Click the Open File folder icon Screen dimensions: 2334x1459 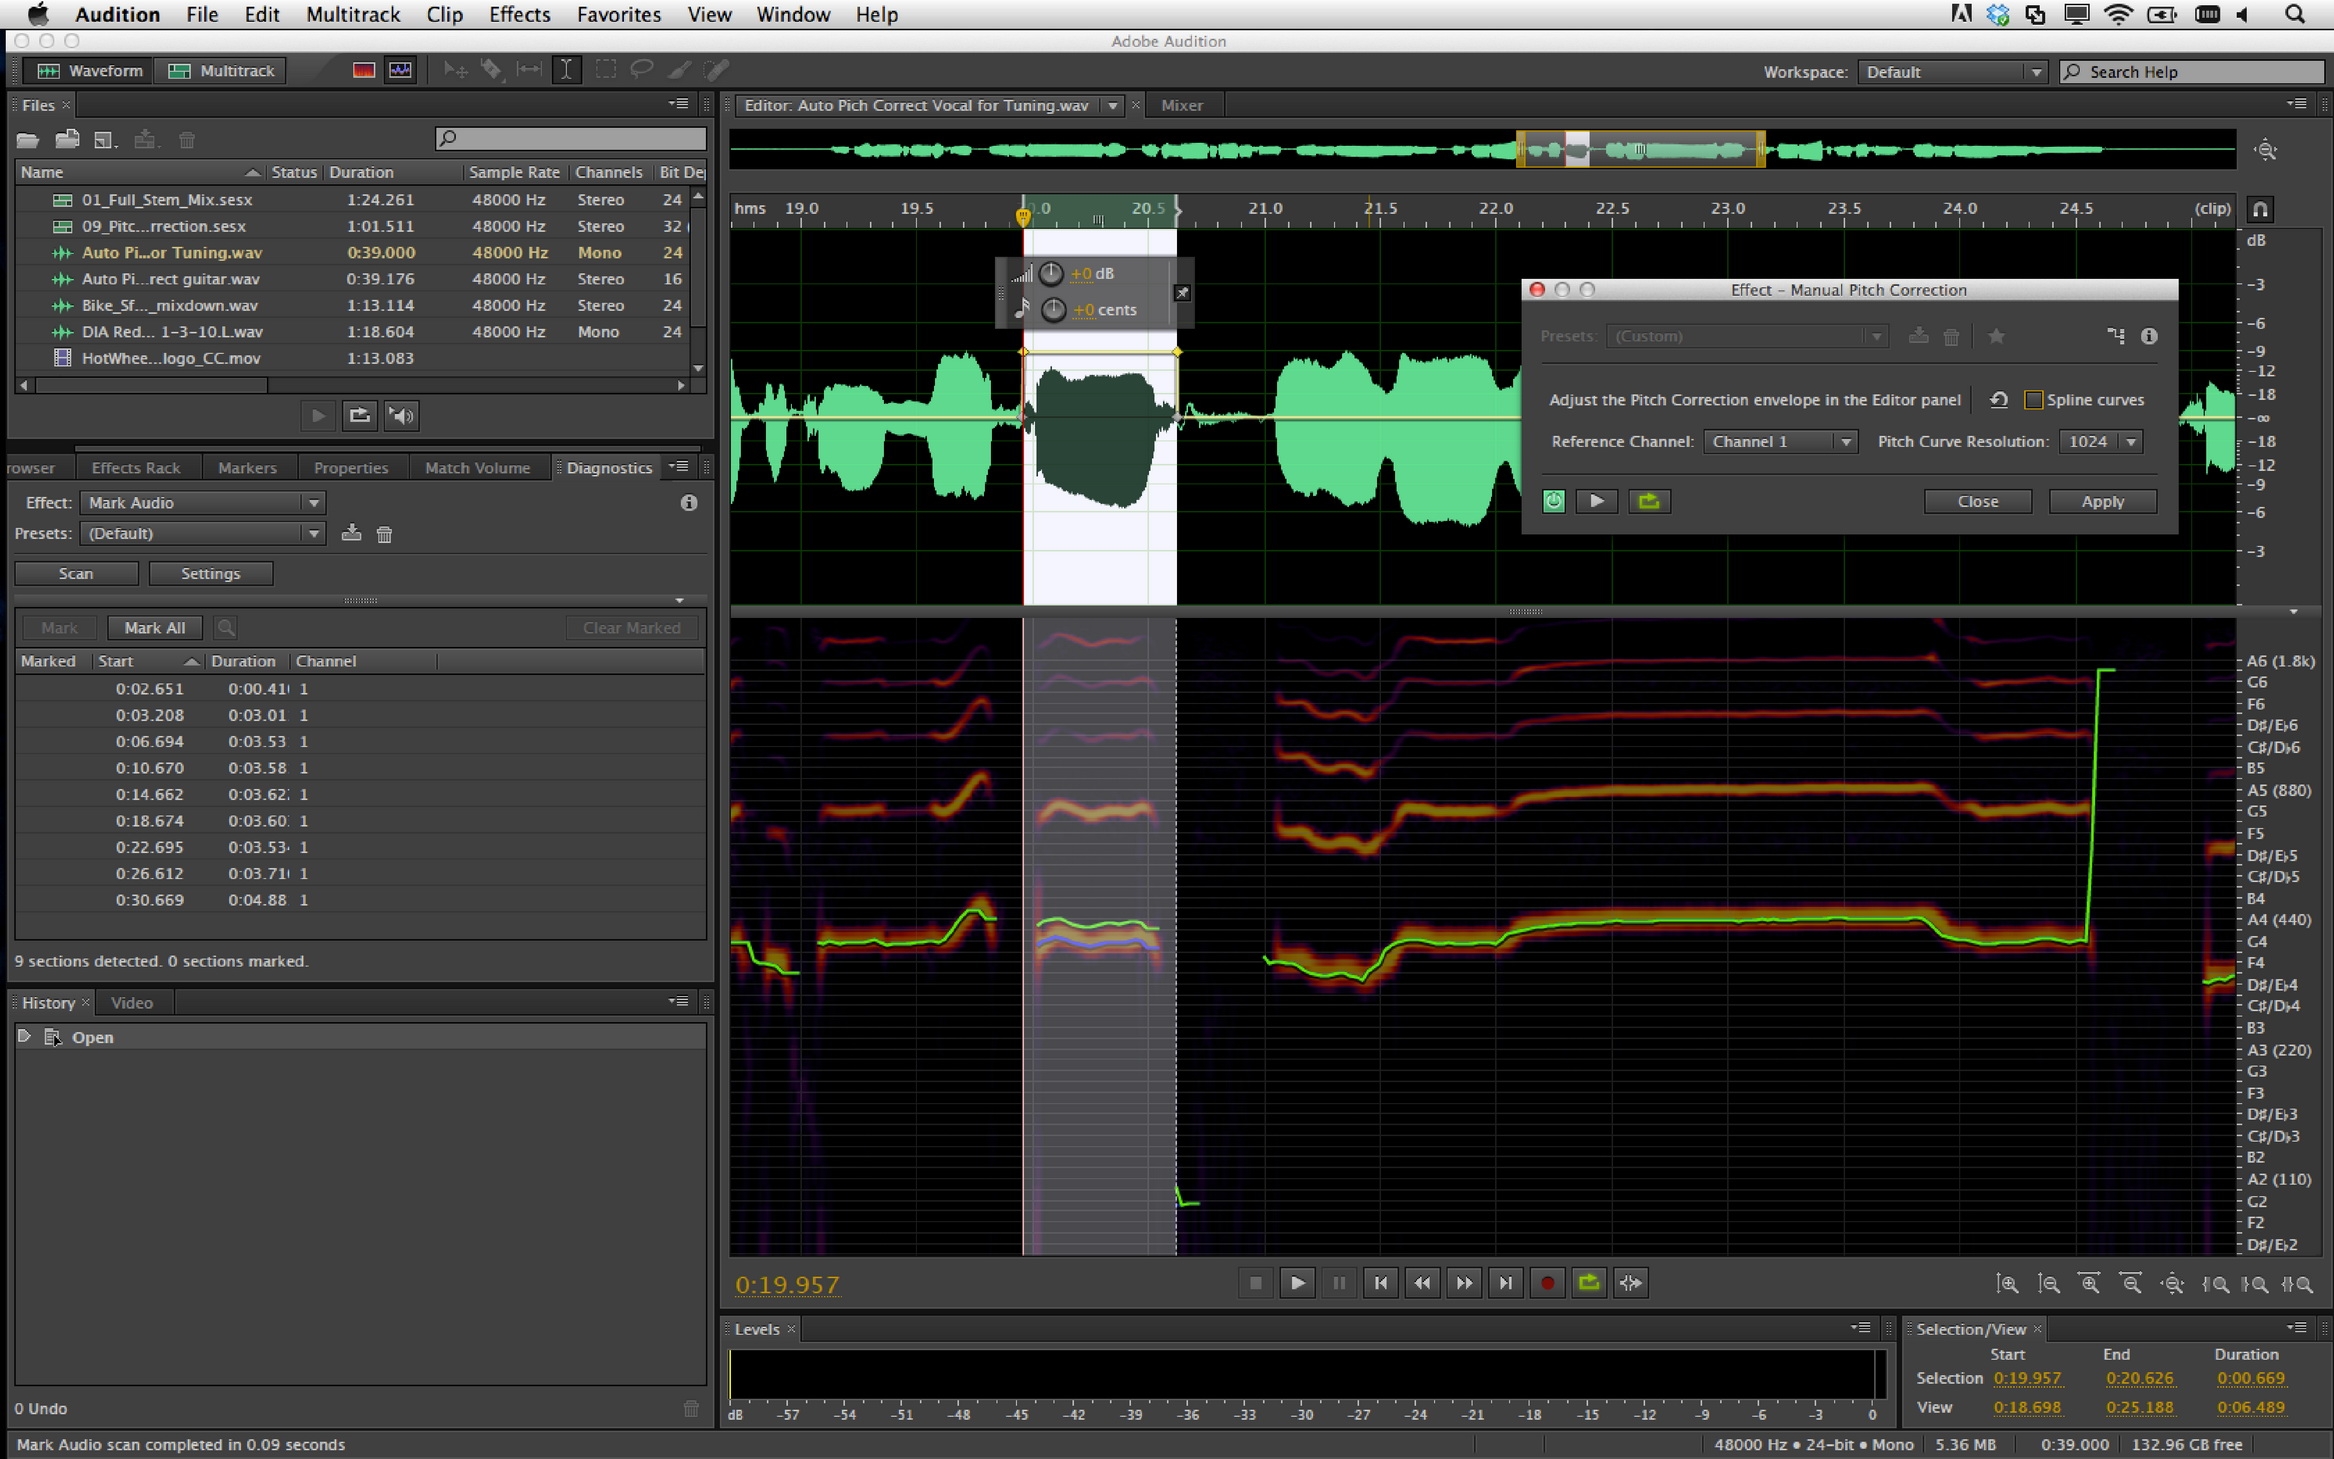point(27,140)
